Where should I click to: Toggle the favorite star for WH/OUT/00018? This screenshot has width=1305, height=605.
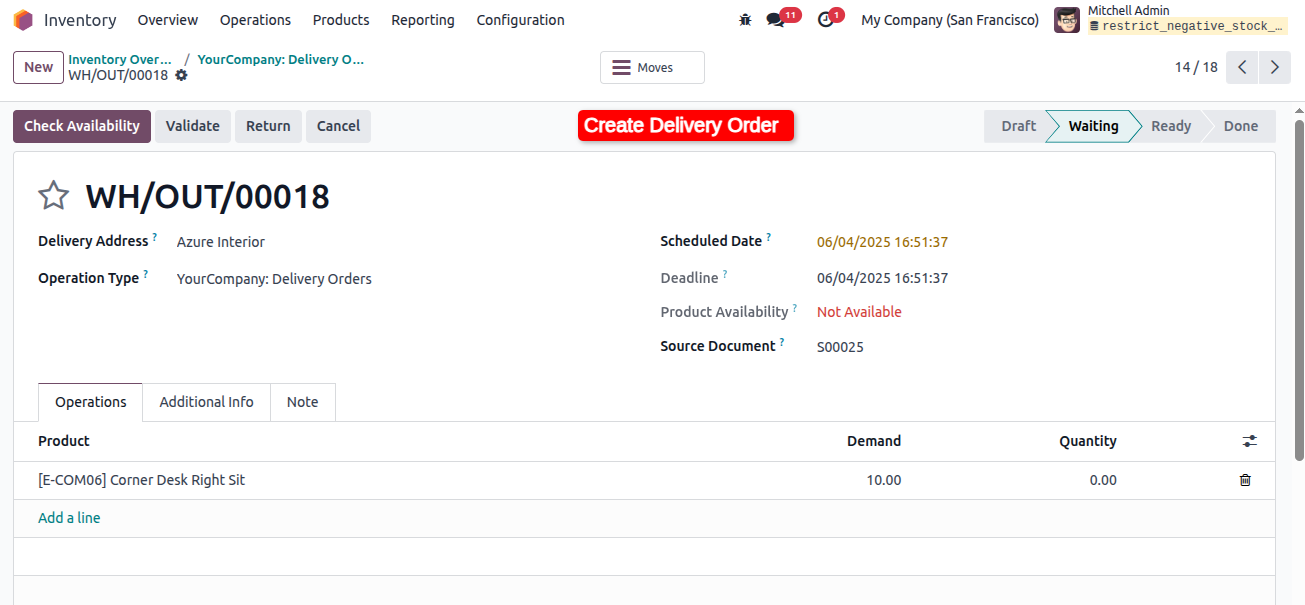(53, 196)
